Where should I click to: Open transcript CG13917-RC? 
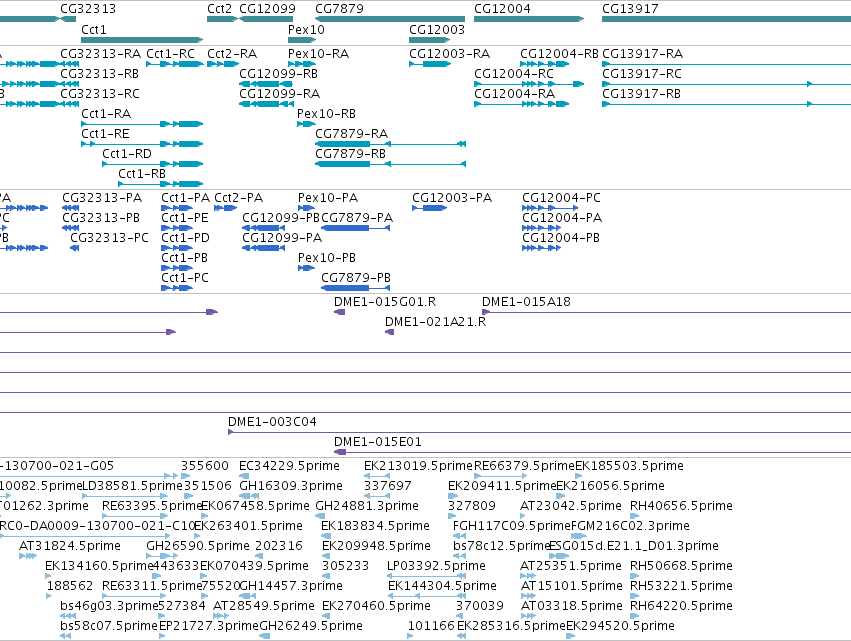click(x=642, y=74)
